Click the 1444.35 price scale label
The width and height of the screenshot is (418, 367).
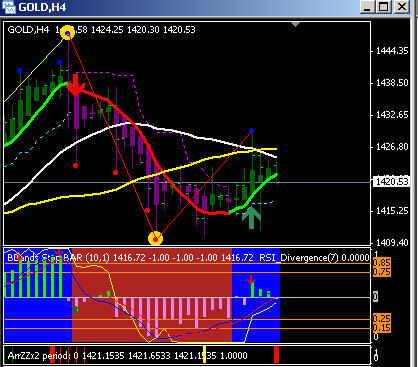pos(392,51)
